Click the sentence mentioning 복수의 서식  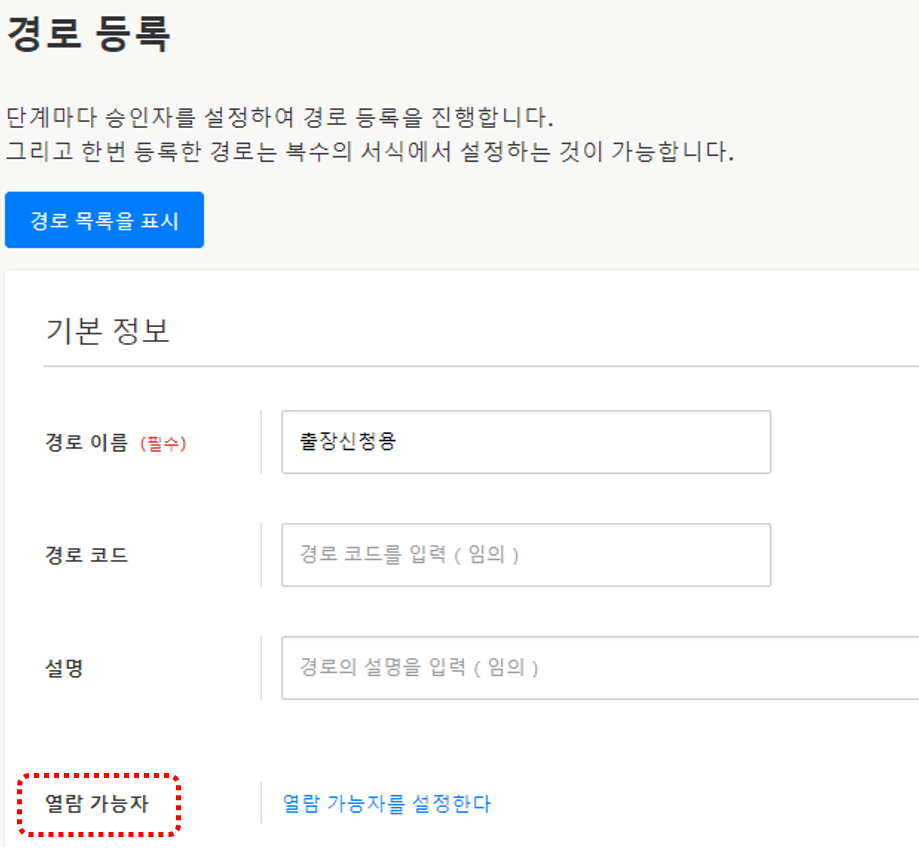point(370,153)
